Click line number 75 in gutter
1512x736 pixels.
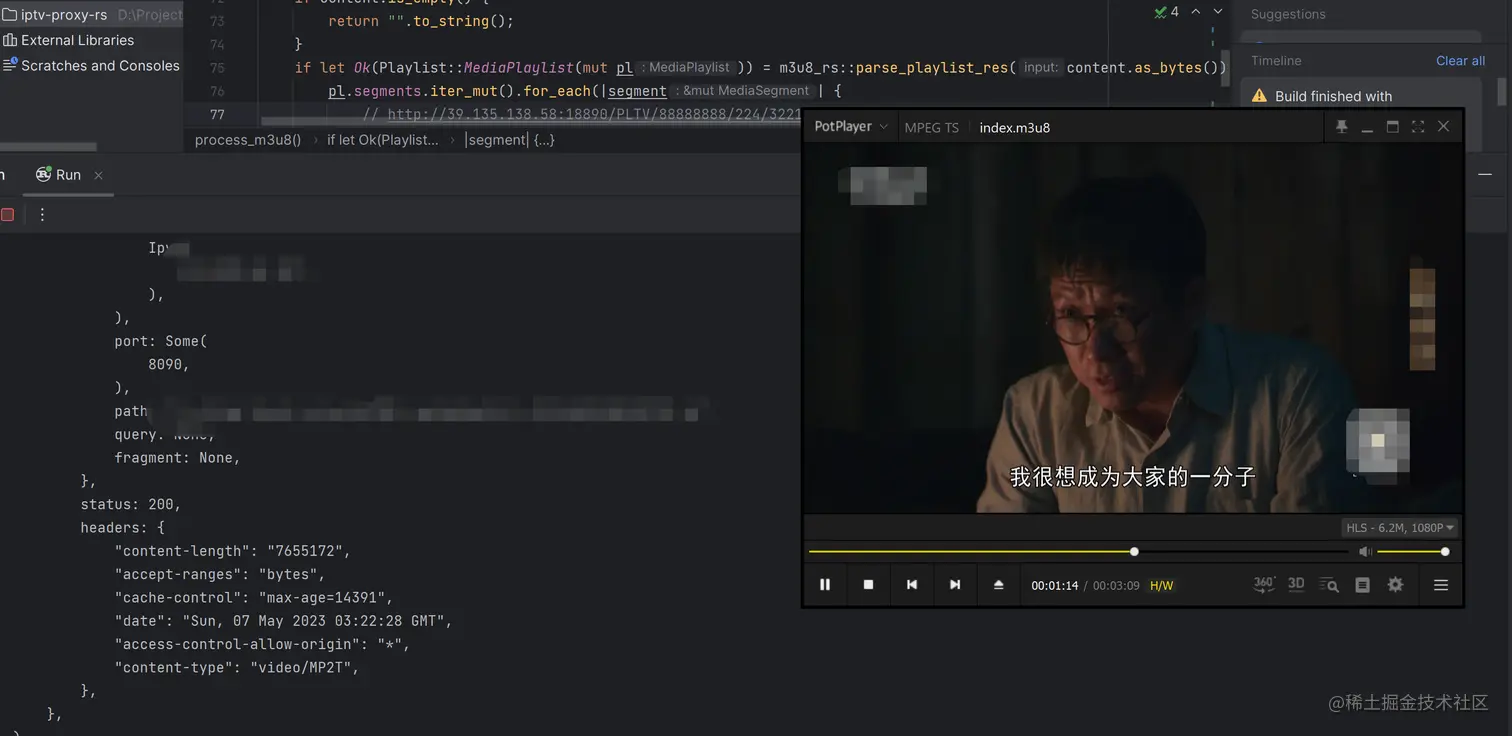217,68
